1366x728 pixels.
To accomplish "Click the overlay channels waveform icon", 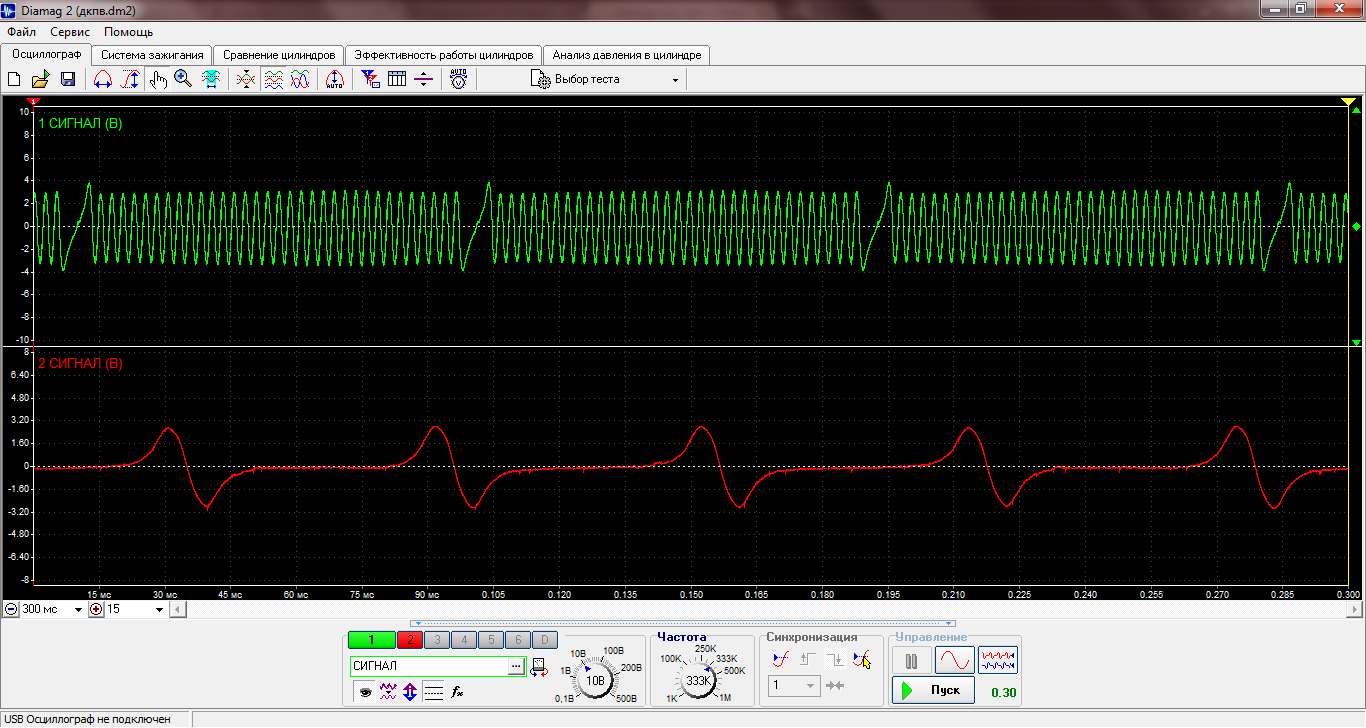I will coord(246,80).
